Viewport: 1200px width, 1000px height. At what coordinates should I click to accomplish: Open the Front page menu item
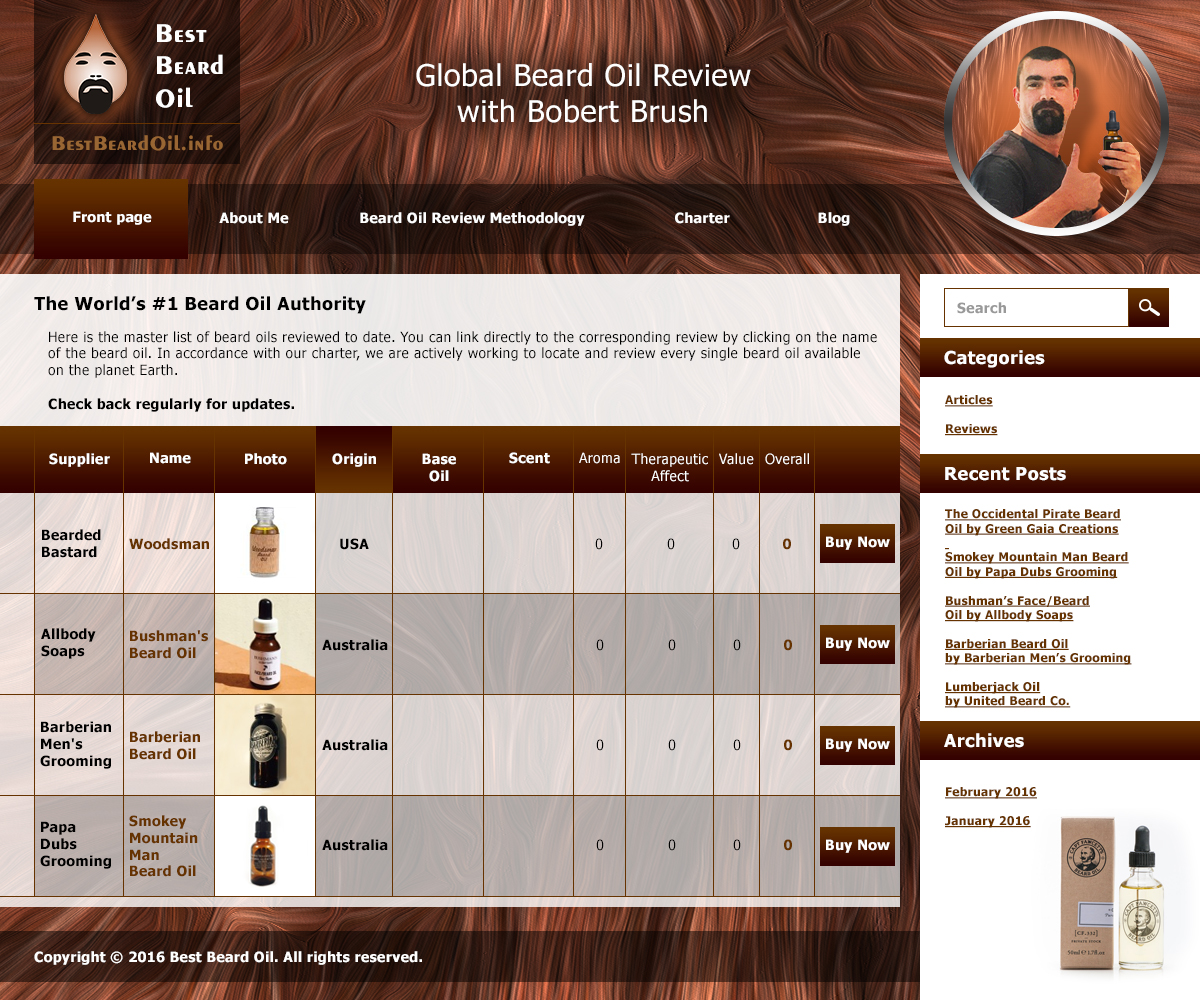pyautogui.click(x=110, y=216)
